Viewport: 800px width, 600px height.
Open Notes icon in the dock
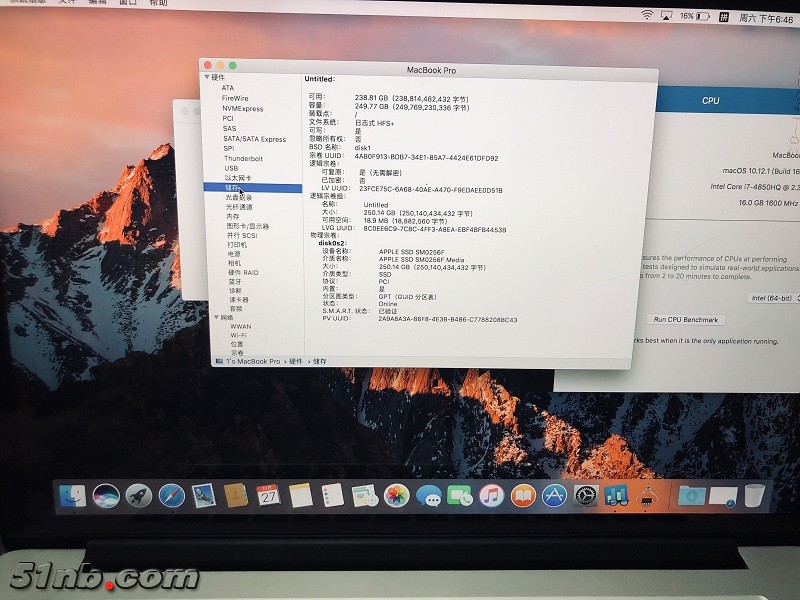click(301, 495)
